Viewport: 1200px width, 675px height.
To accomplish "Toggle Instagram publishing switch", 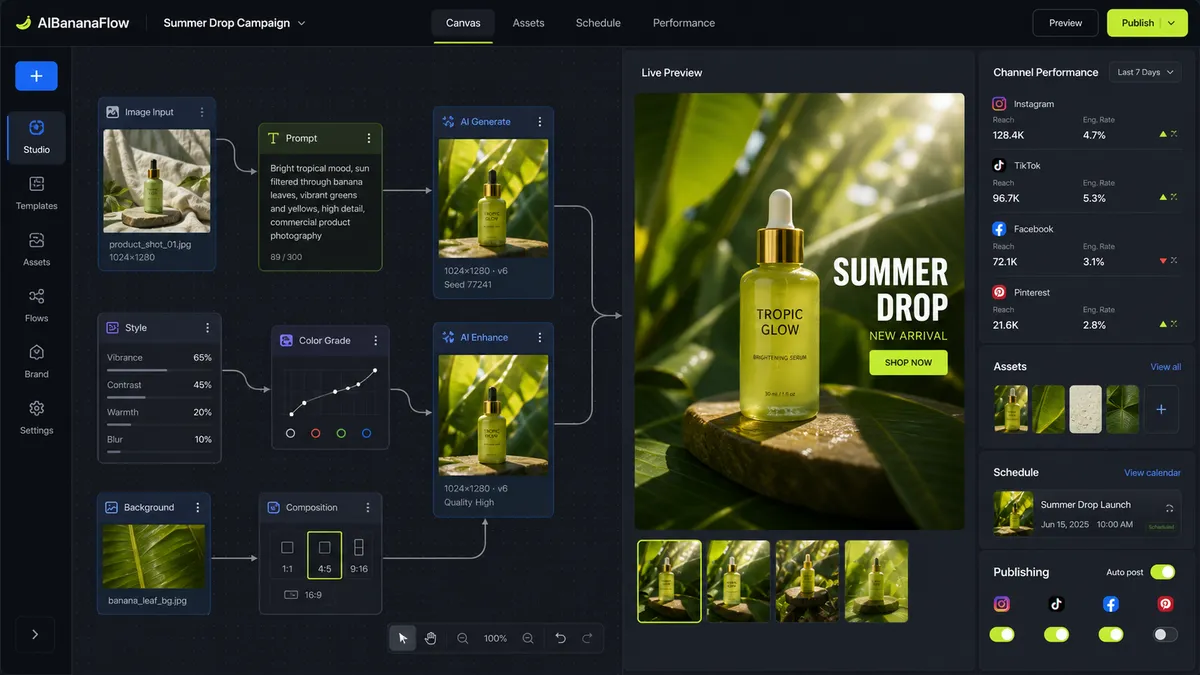I will (1002, 634).
